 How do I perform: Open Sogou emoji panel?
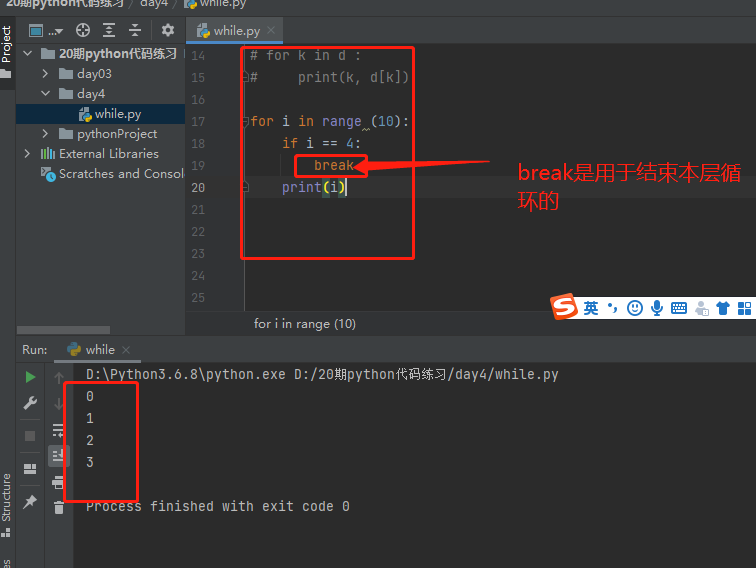[x=634, y=308]
